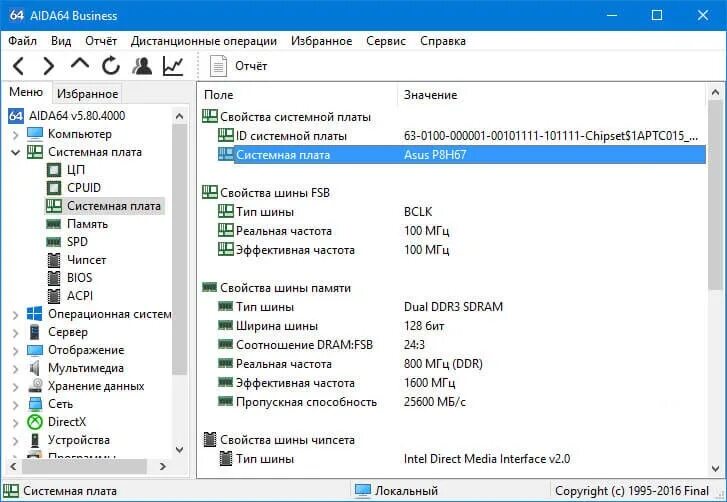Image resolution: width=727 pixels, height=502 pixels.
Task: Click the details pane scroll down arrow
Action: click(x=715, y=469)
